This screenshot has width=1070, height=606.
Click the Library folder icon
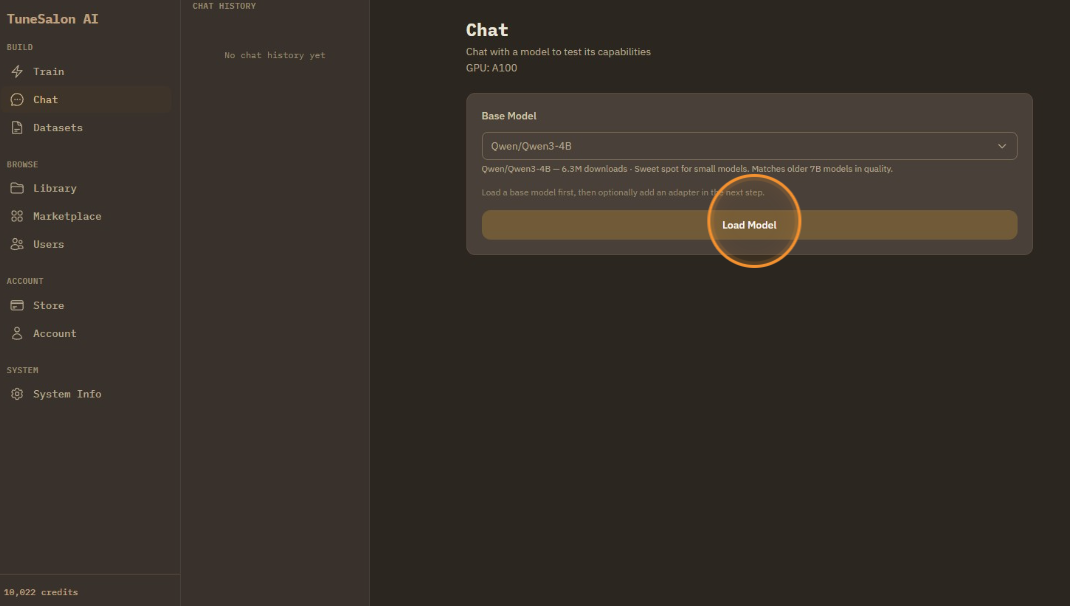(17, 188)
